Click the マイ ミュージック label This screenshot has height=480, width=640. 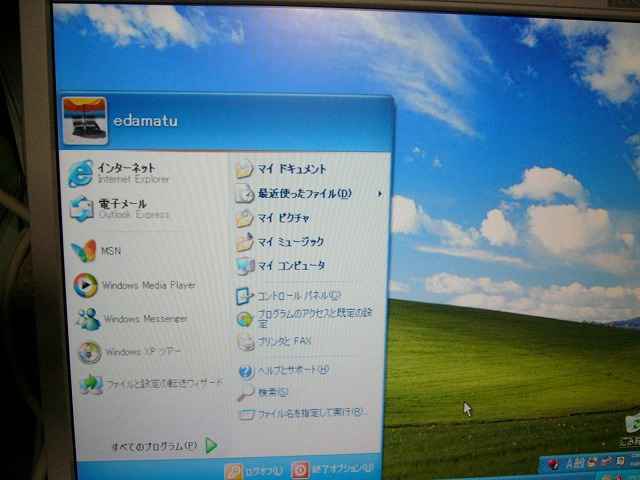pyautogui.click(x=291, y=242)
